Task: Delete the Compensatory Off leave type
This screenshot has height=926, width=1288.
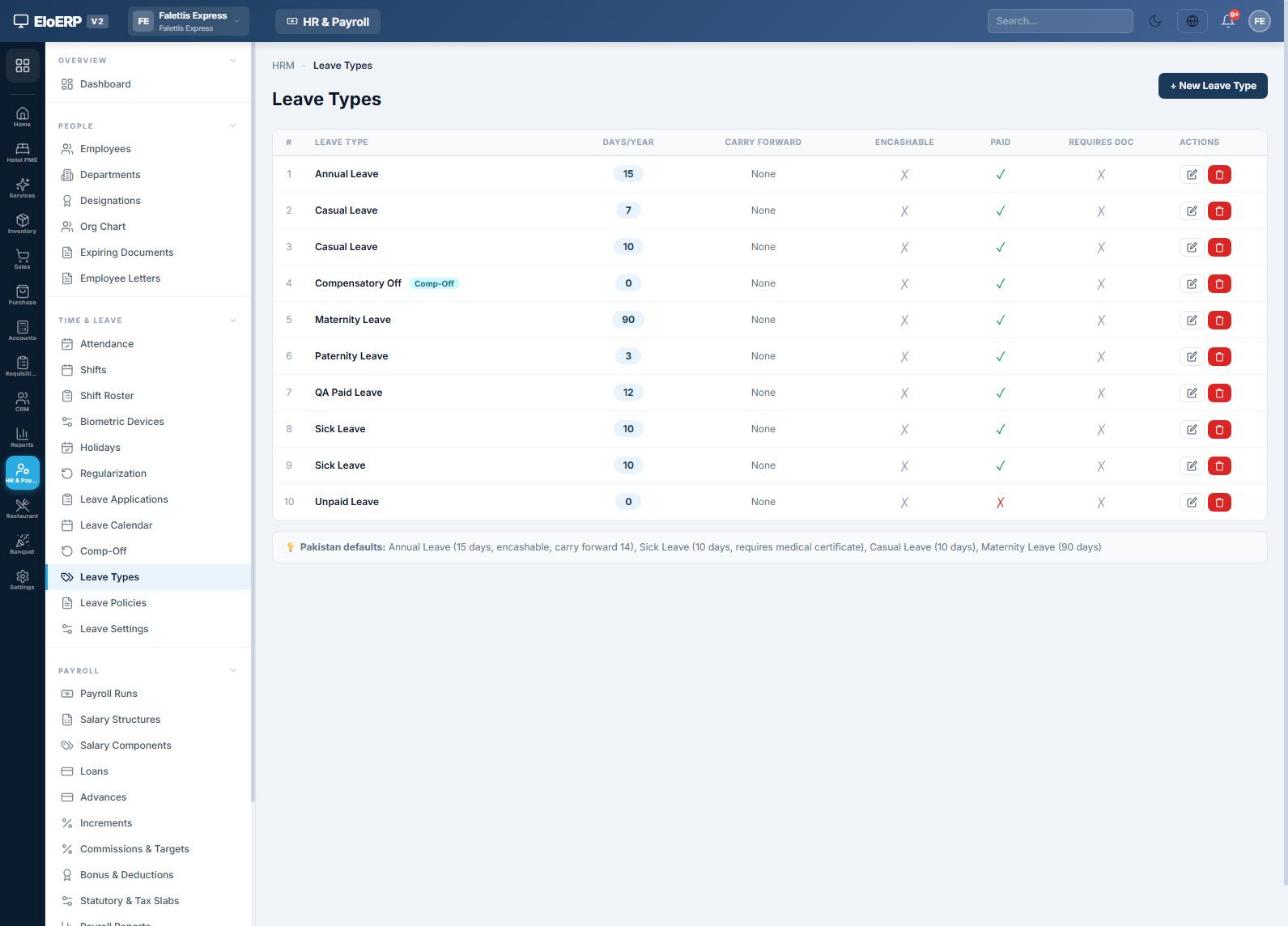Action: pyautogui.click(x=1219, y=284)
